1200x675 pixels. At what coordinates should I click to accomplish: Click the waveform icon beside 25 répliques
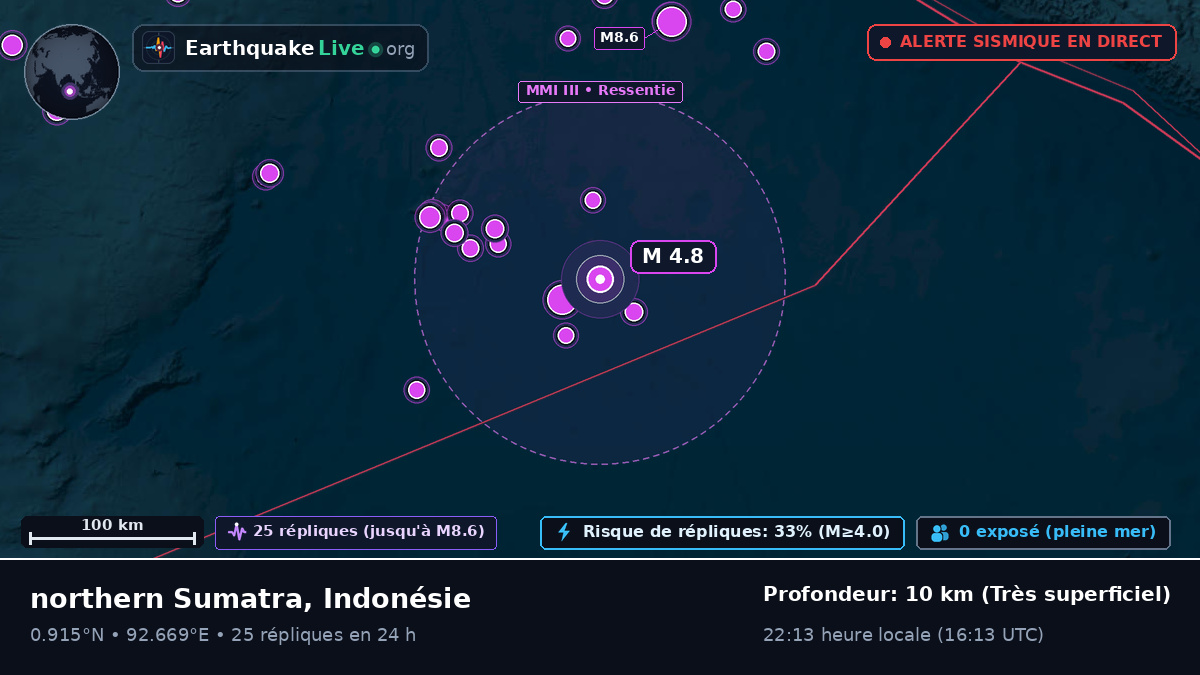(x=237, y=532)
